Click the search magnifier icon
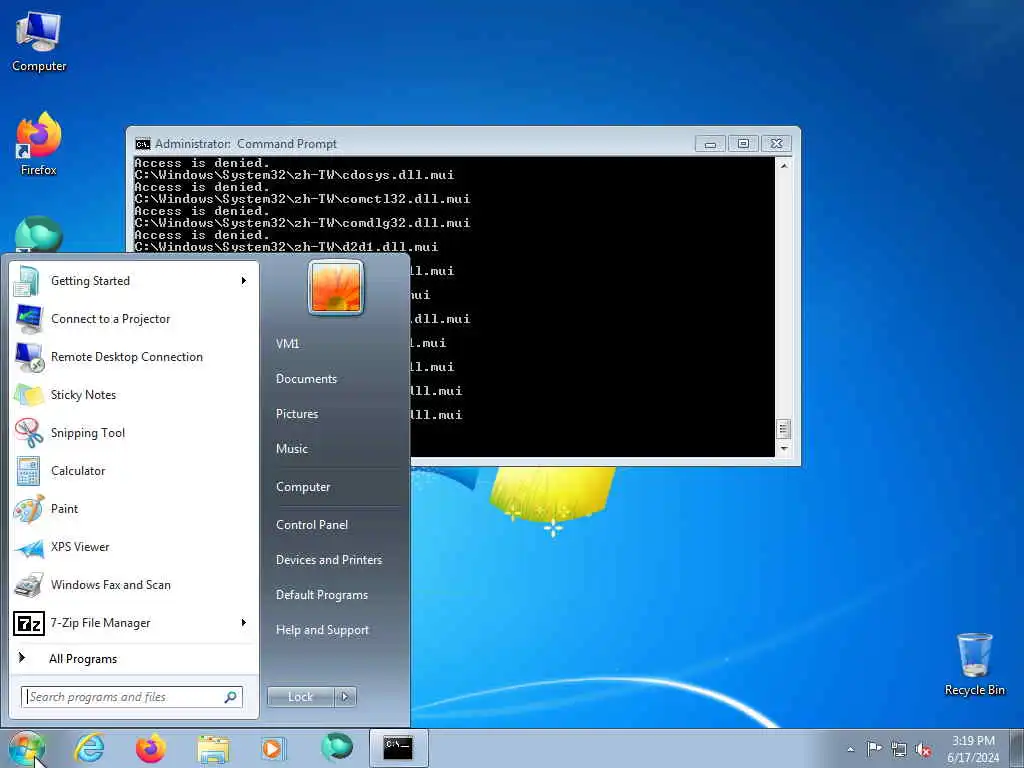Image resolution: width=1024 pixels, height=768 pixels. (230, 697)
